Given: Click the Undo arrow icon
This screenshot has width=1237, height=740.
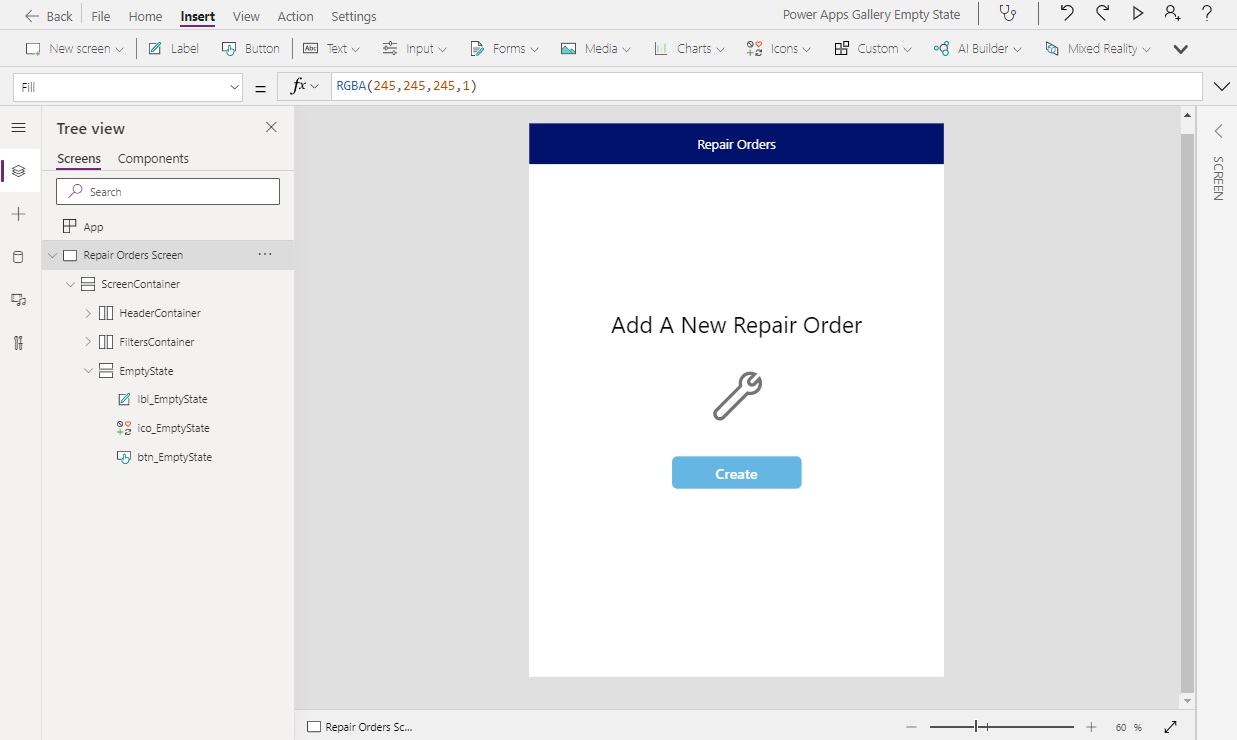Looking at the screenshot, I should [1067, 14].
